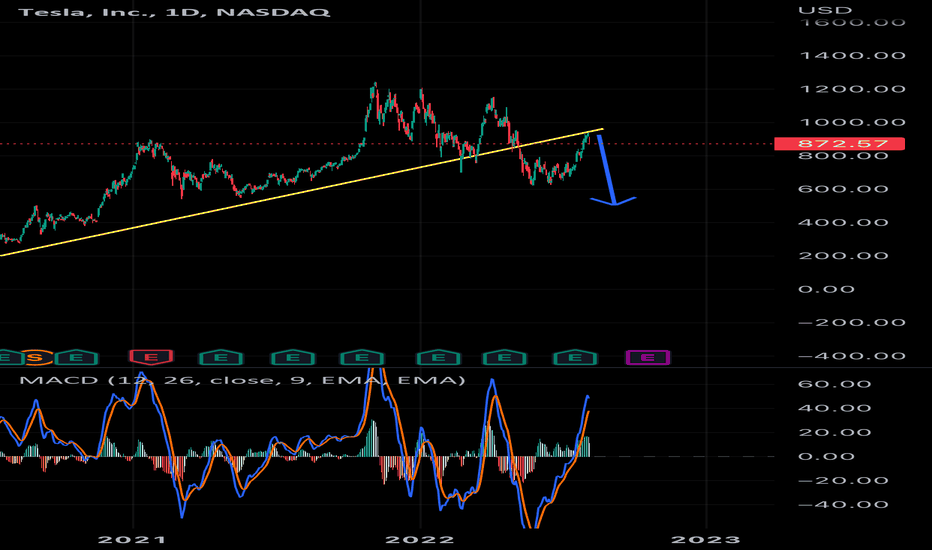The width and height of the screenshot is (932, 550).
Task: Click the 1000.00 price axis label
Action: 852,122
